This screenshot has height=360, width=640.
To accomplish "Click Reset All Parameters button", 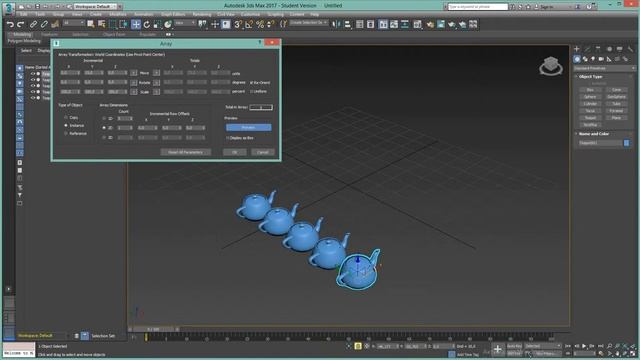I will tap(186, 152).
